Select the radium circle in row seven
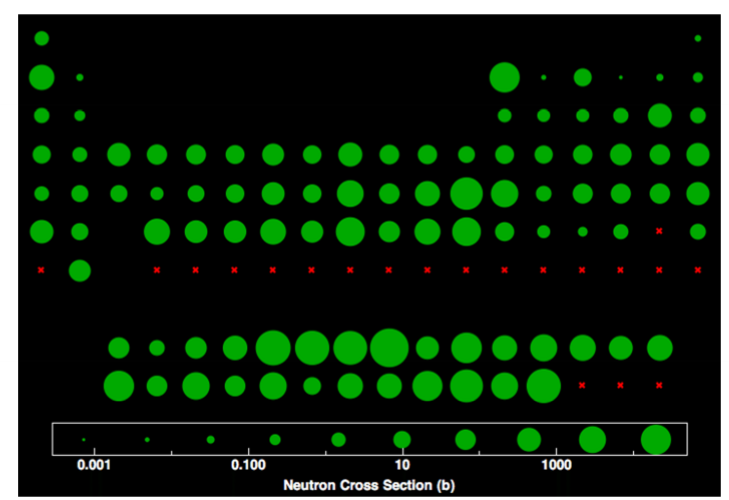 [x=80, y=271]
